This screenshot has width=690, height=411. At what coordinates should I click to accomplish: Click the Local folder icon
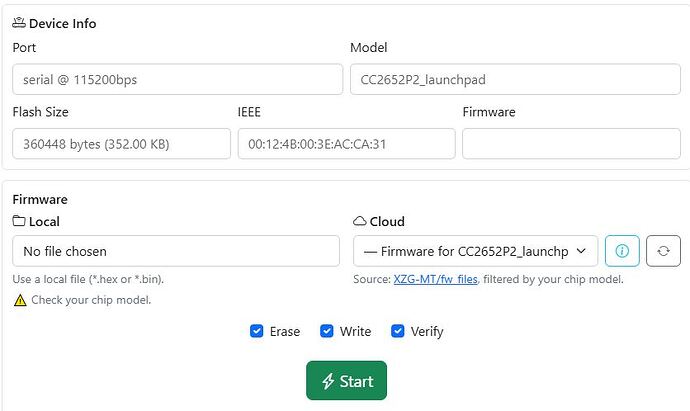[19, 220]
